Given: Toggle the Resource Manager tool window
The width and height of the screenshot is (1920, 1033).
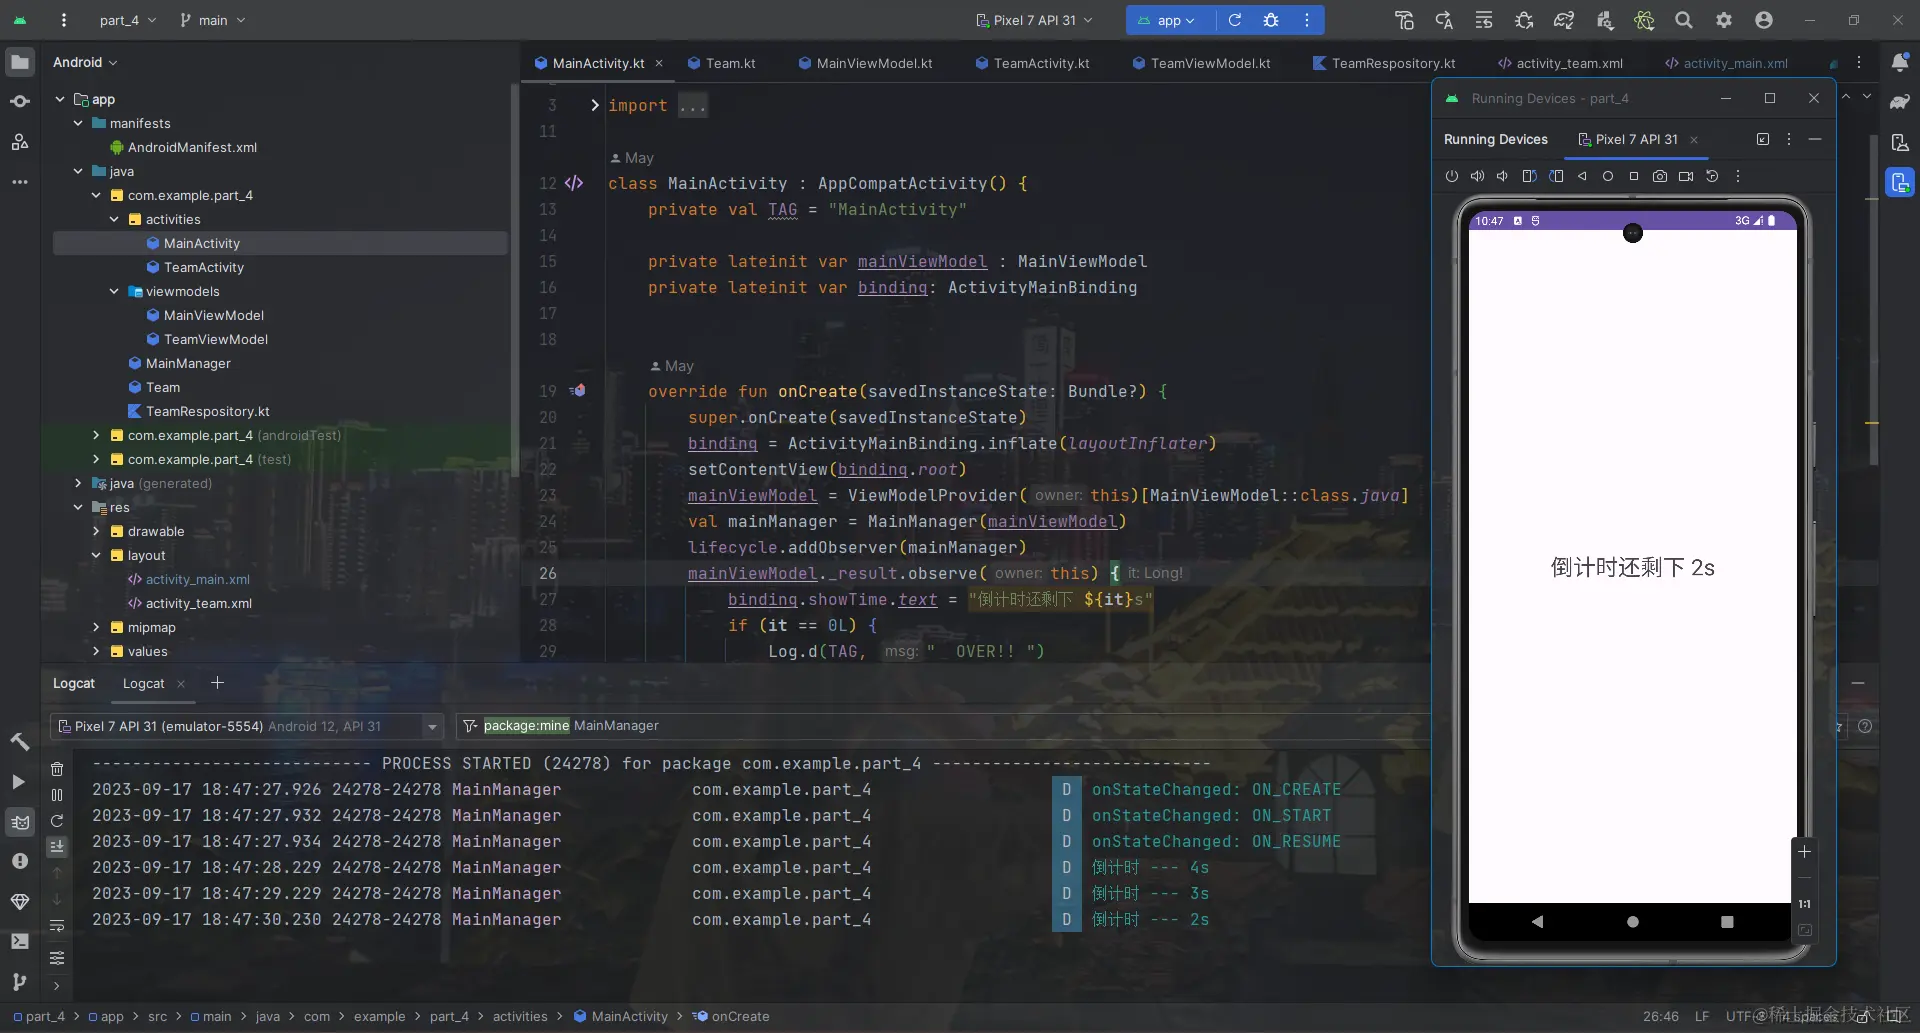Looking at the screenshot, I should point(20,142).
